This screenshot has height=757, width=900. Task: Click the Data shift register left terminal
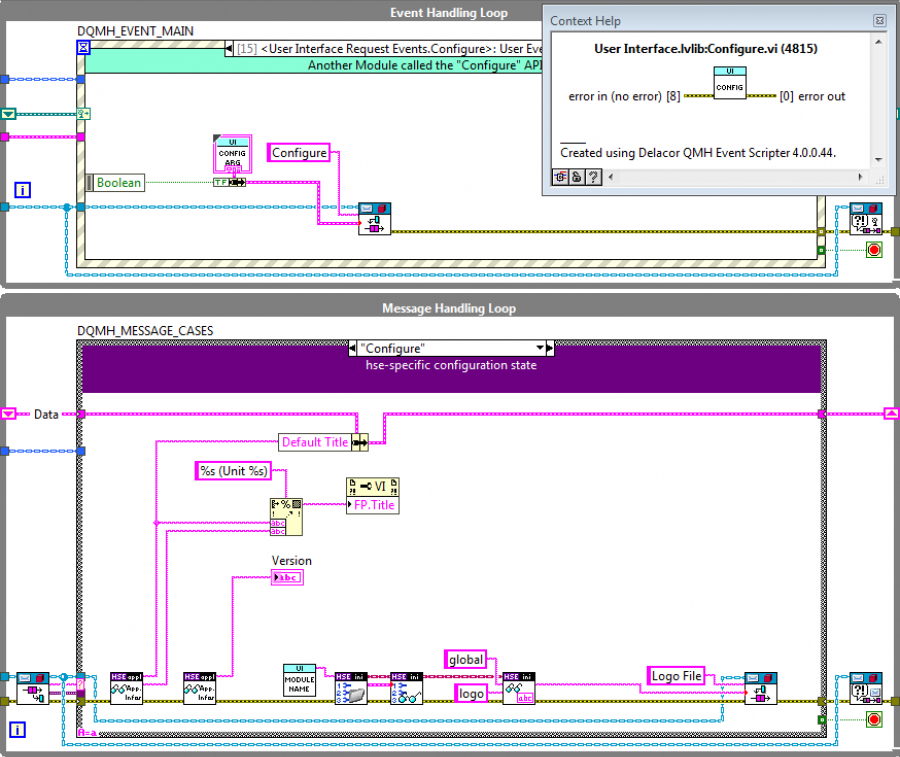[x=8, y=413]
